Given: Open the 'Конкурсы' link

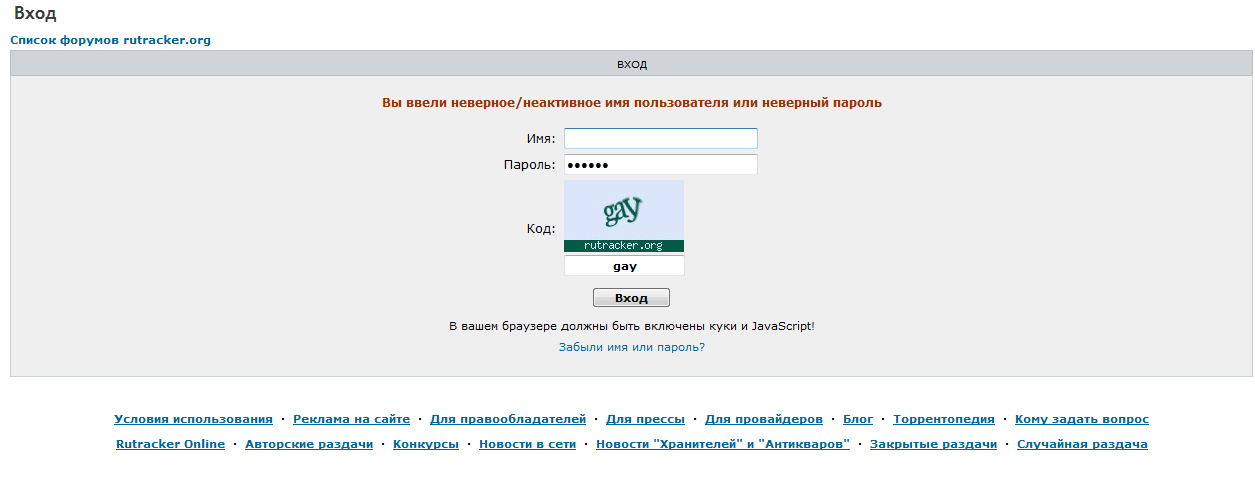Looking at the screenshot, I should [426, 444].
